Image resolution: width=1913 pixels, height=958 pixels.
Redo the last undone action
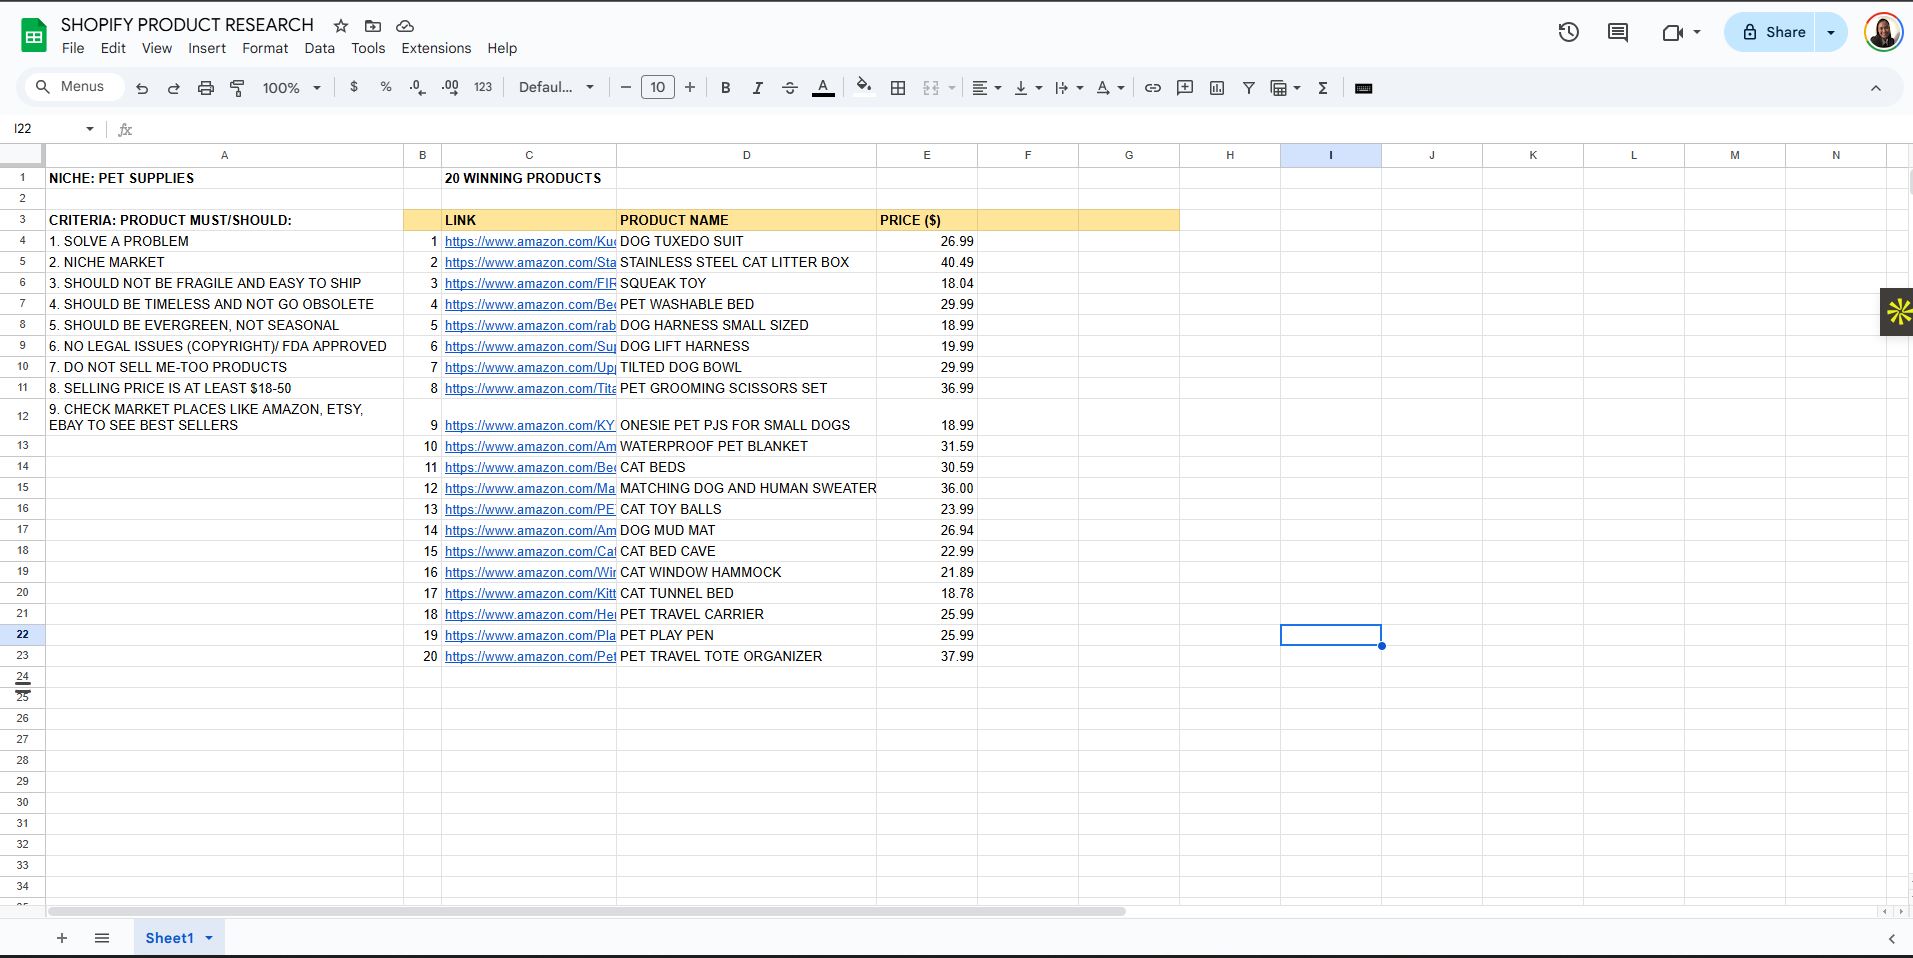pos(173,88)
